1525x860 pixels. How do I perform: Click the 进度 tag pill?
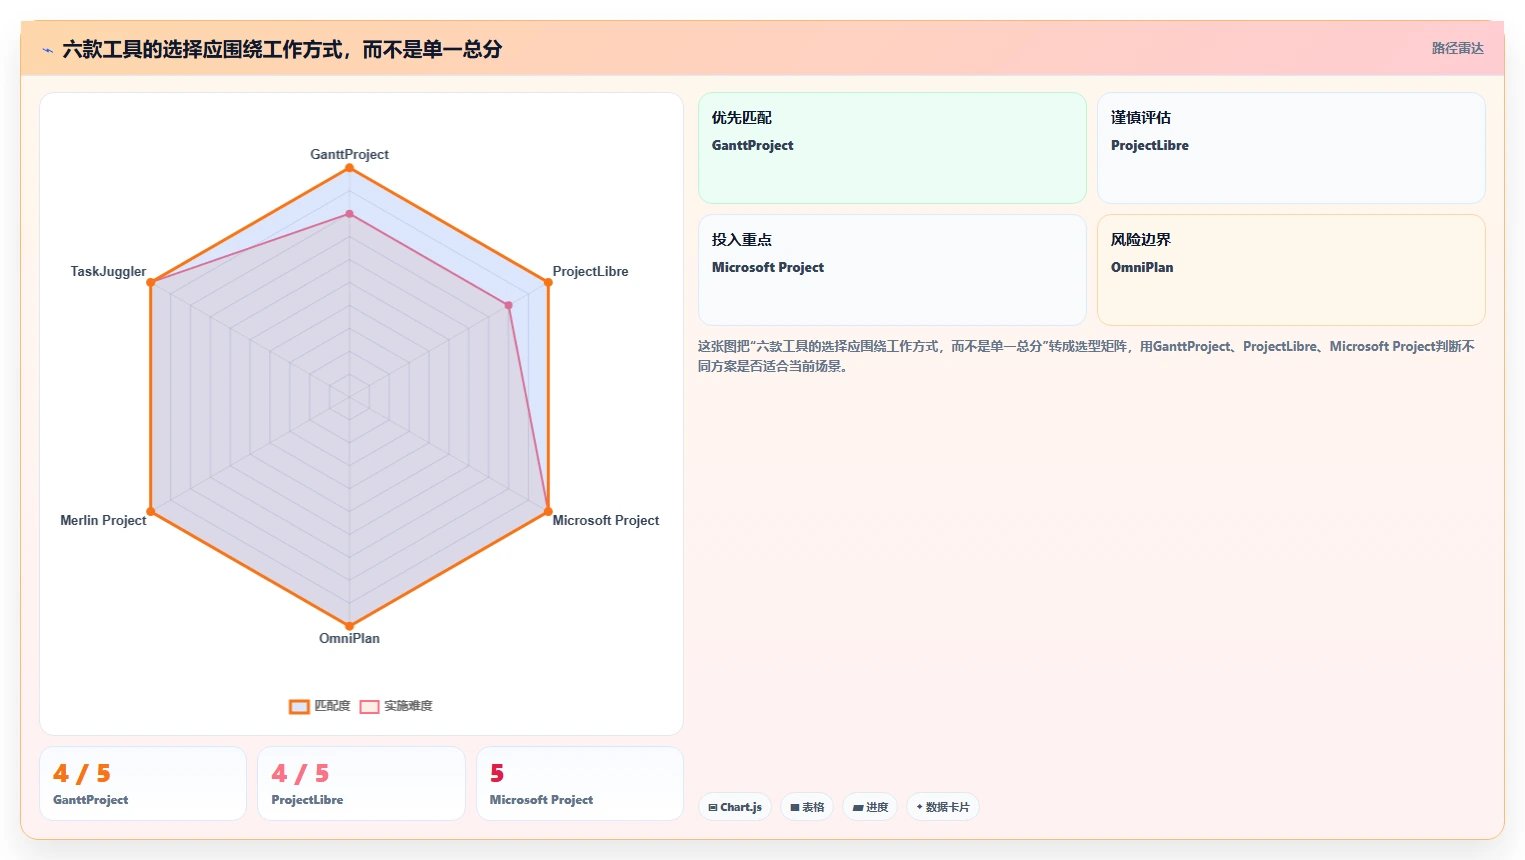870,807
